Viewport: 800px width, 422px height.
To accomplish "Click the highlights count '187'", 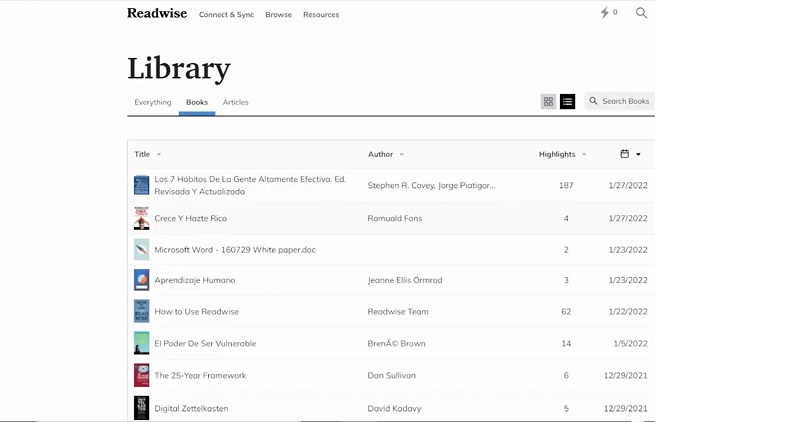I will [566, 185].
